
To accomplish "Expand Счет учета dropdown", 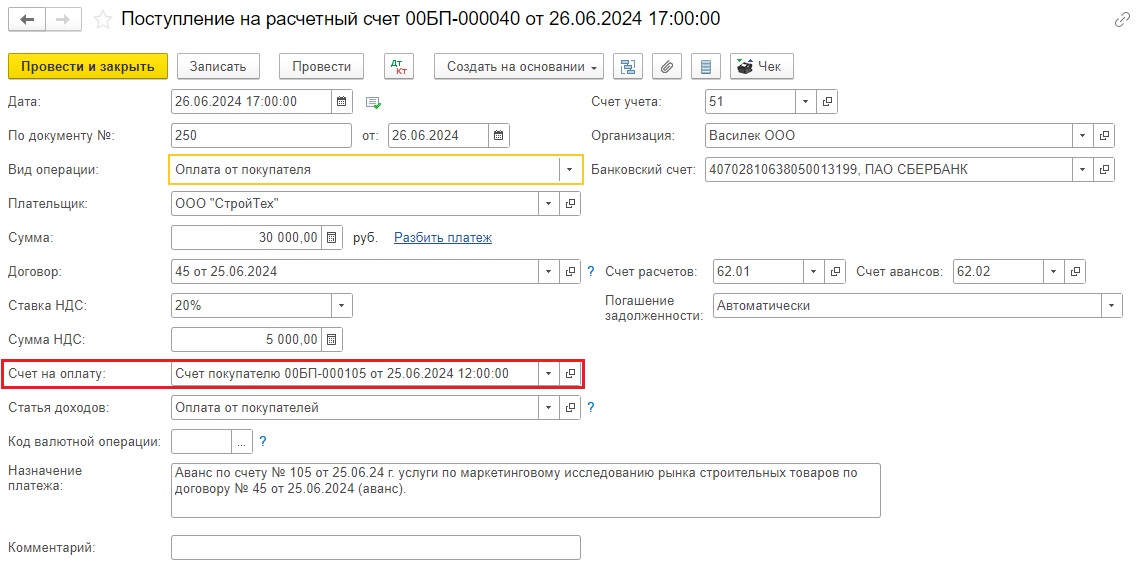I will 806,102.
